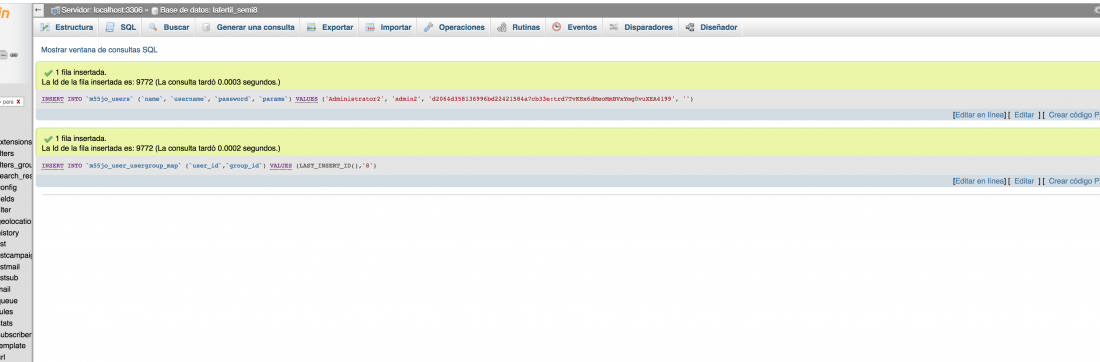Screen dimensions: 1100x362
Task: Open the SQL tab
Action: (121, 27)
